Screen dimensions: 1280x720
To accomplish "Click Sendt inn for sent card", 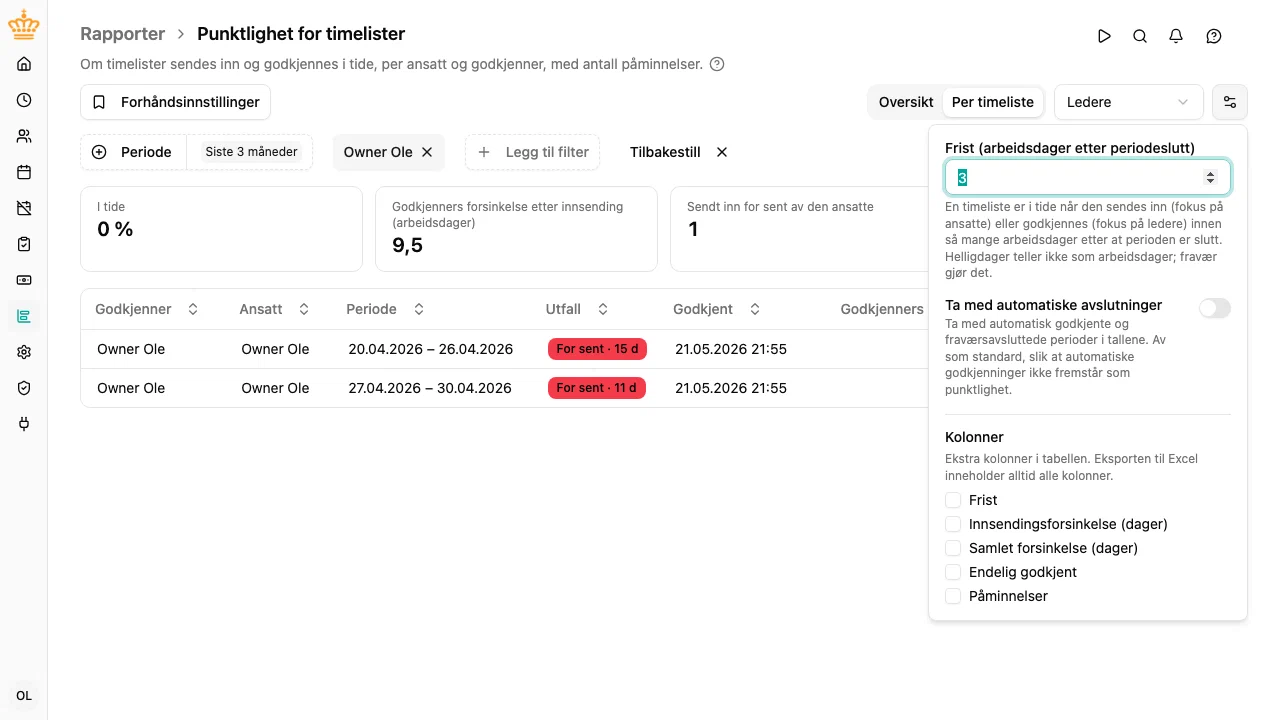I will click(800, 229).
